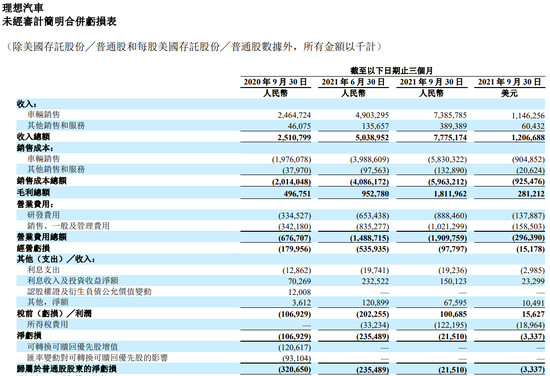Select the column header 2020年9月30日
The height and width of the screenshot is (376, 550).
coord(275,82)
